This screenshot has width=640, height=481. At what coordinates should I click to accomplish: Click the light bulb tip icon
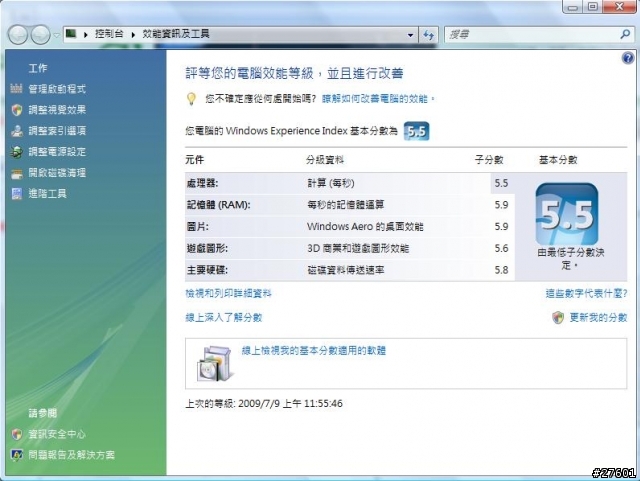coord(191,99)
